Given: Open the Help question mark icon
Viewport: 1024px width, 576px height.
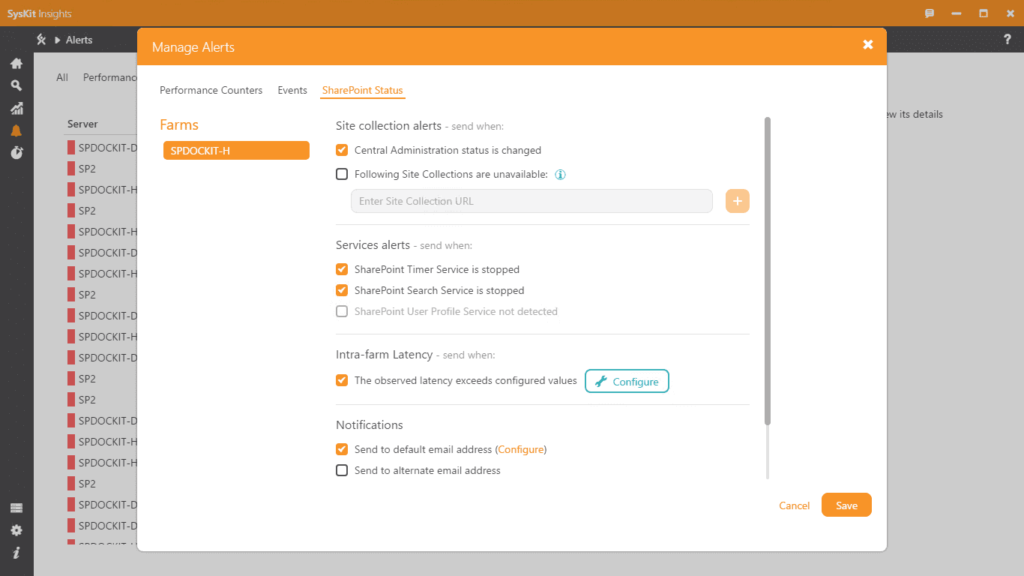Looking at the screenshot, I should pos(1007,40).
